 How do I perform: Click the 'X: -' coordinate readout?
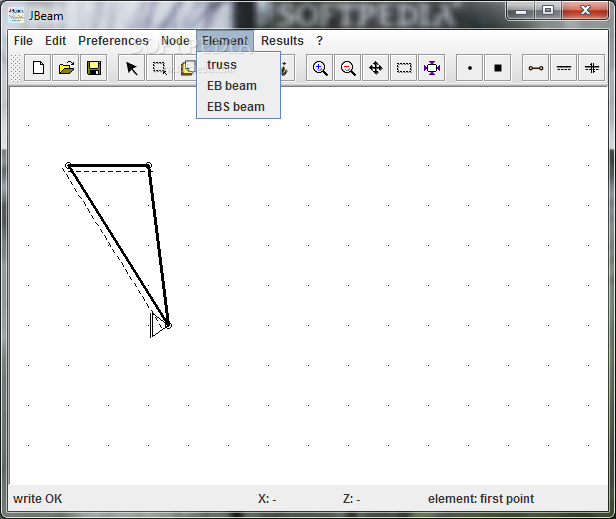pos(267,499)
